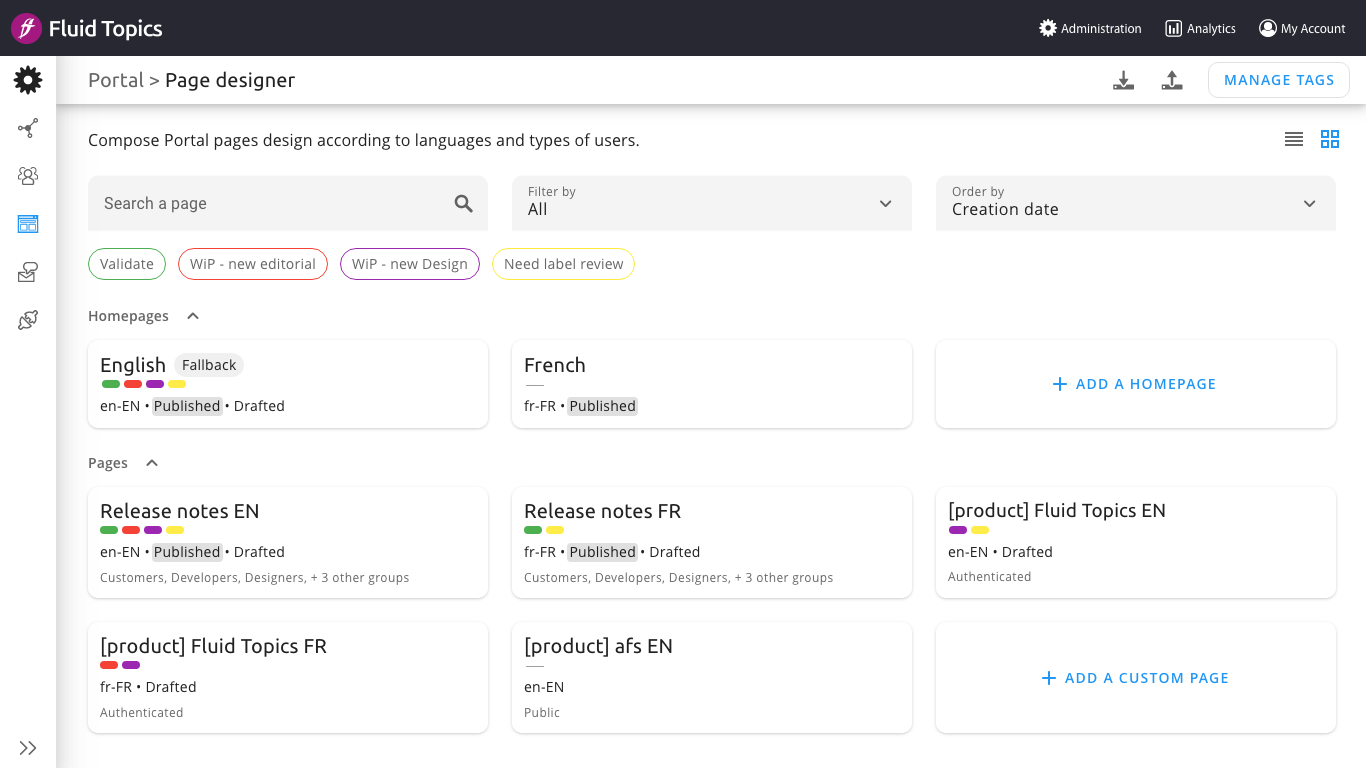The height and width of the screenshot is (768, 1366).
Task: Click red tag on Fluid Topics FR
Action: point(109,665)
